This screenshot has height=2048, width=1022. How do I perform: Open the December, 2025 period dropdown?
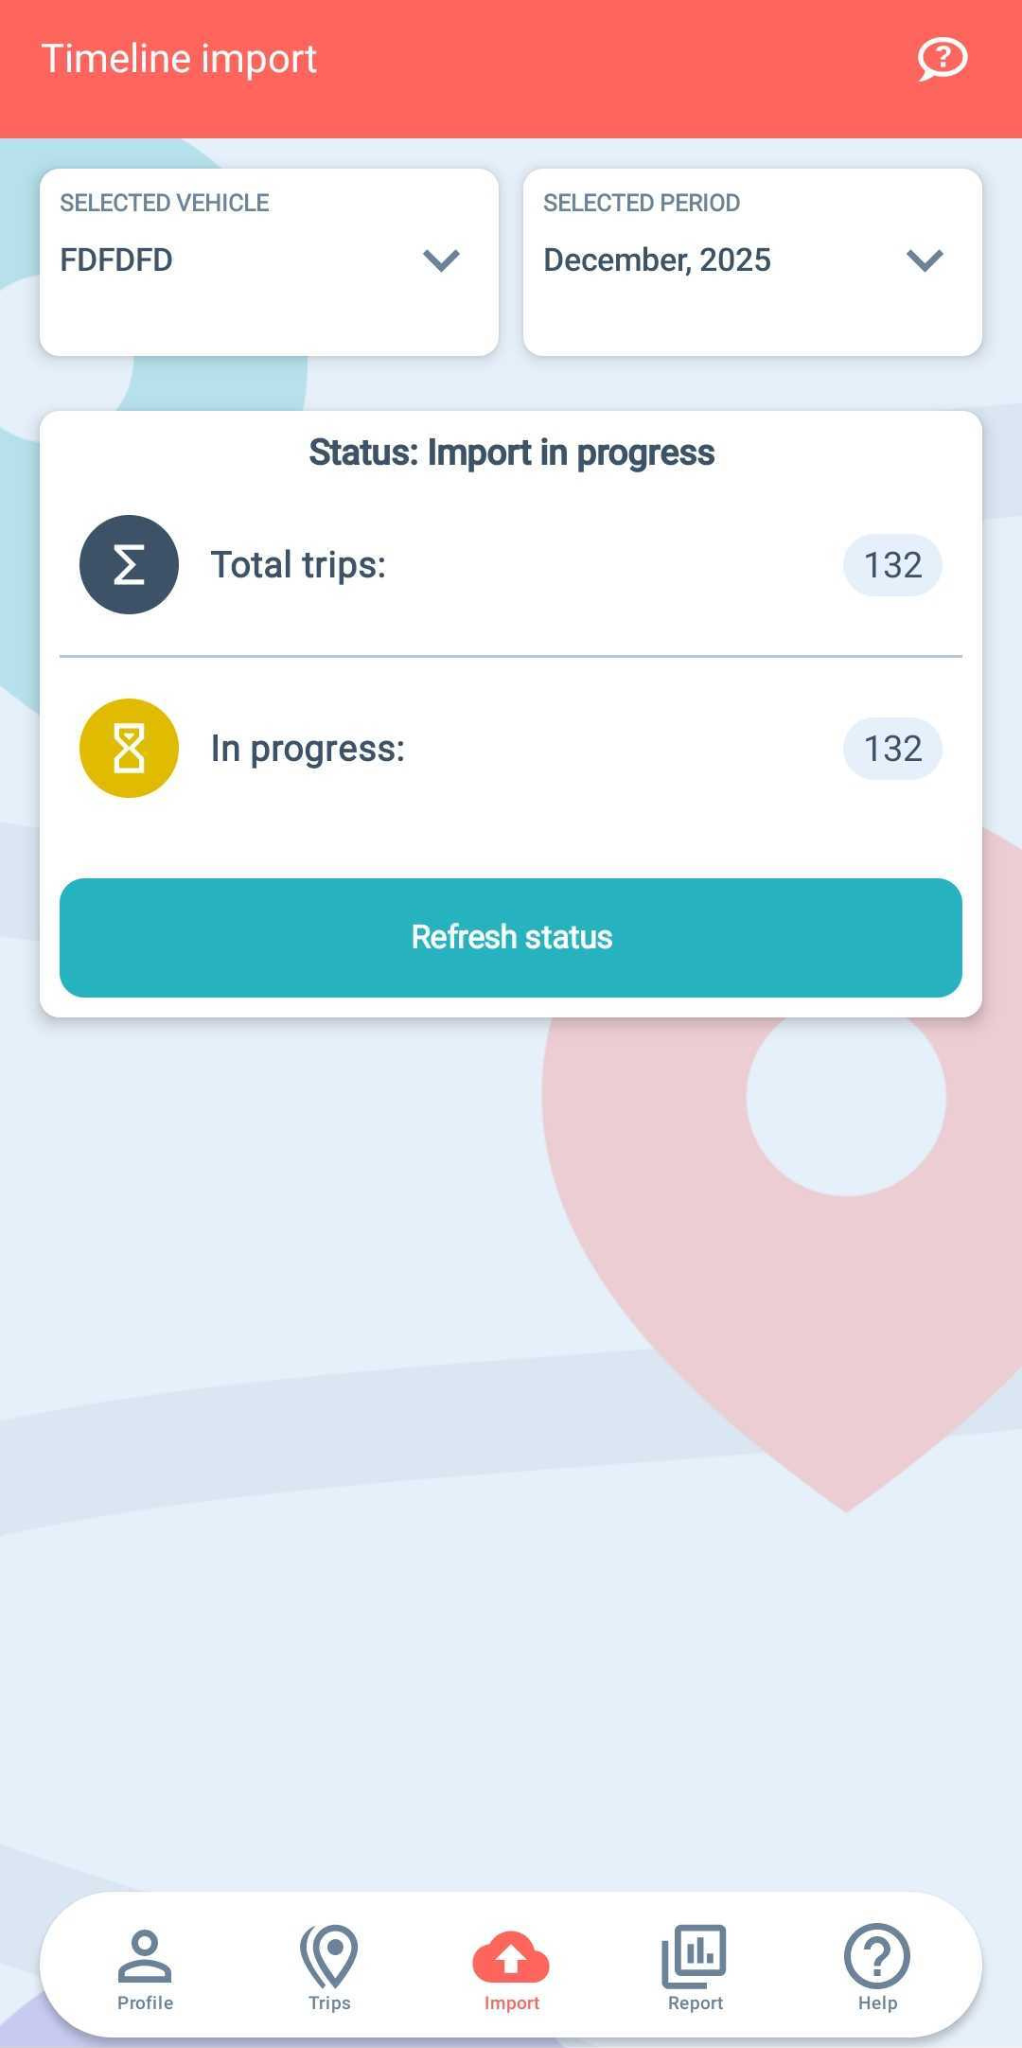pos(700,260)
